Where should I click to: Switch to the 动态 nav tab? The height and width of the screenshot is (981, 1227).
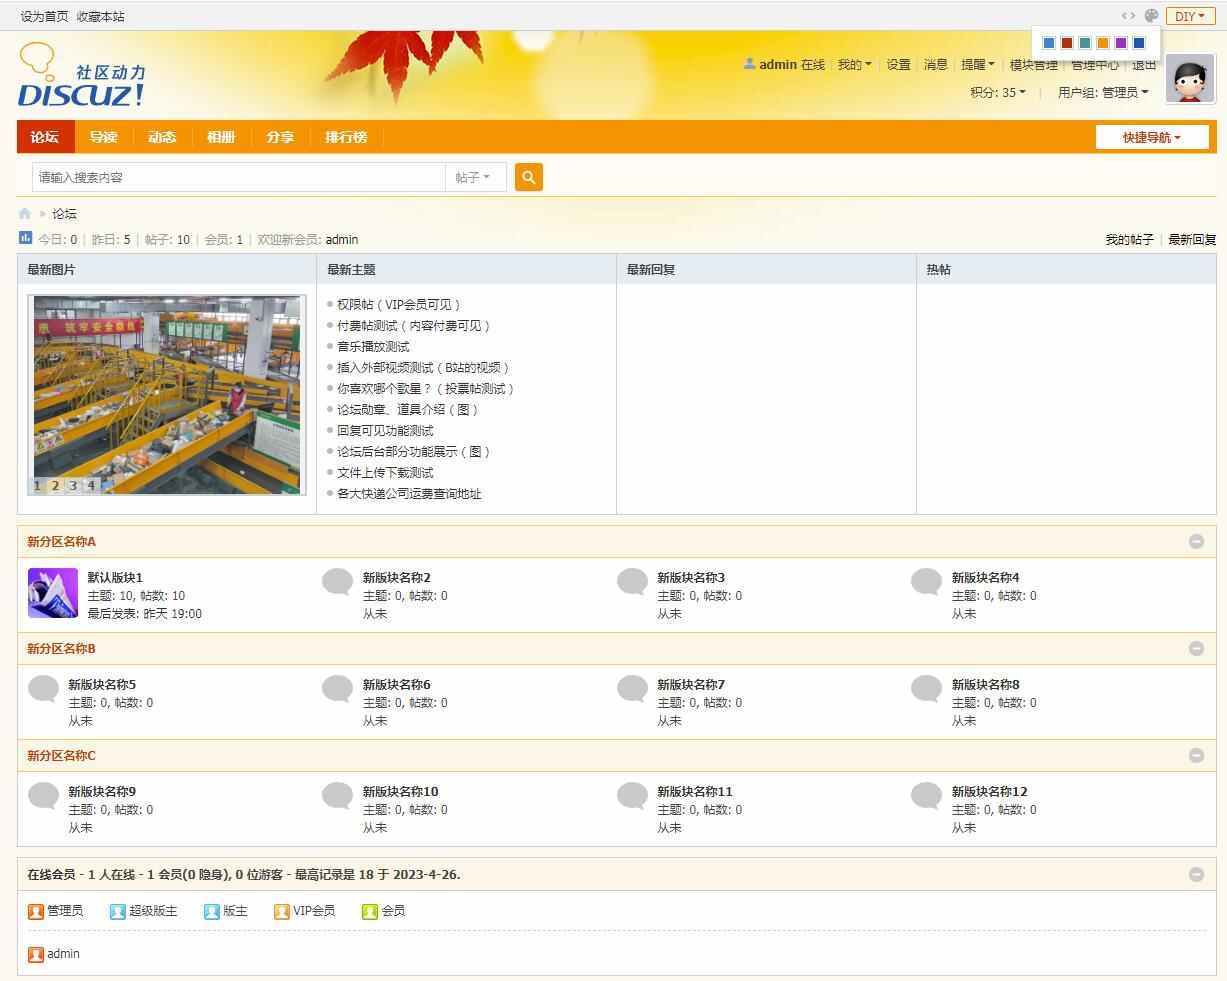click(x=162, y=137)
